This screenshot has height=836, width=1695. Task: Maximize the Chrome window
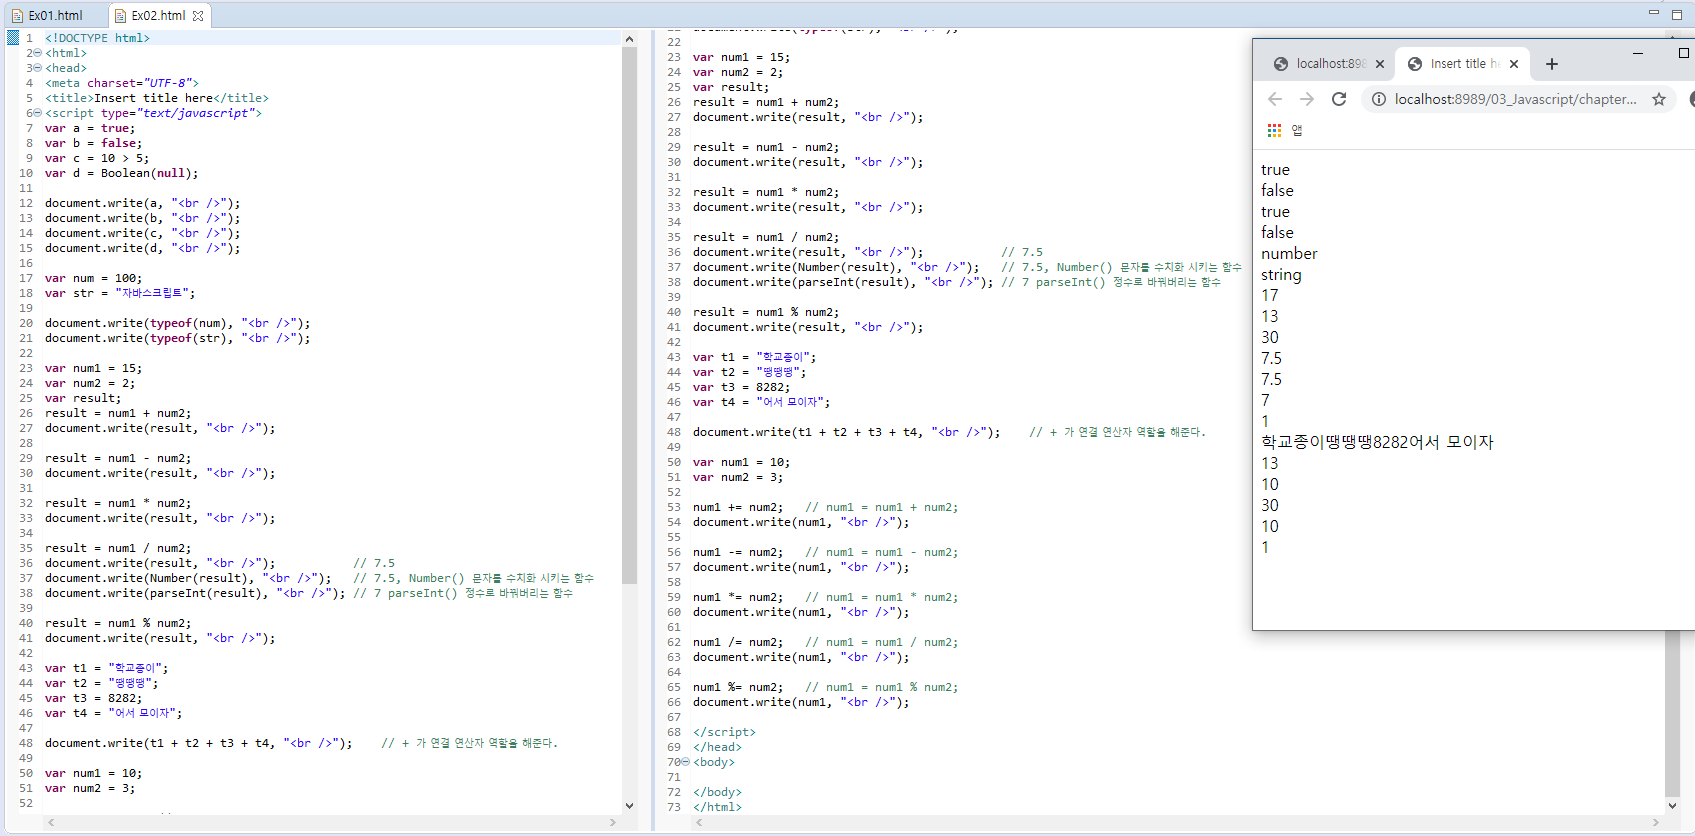tap(1684, 53)
